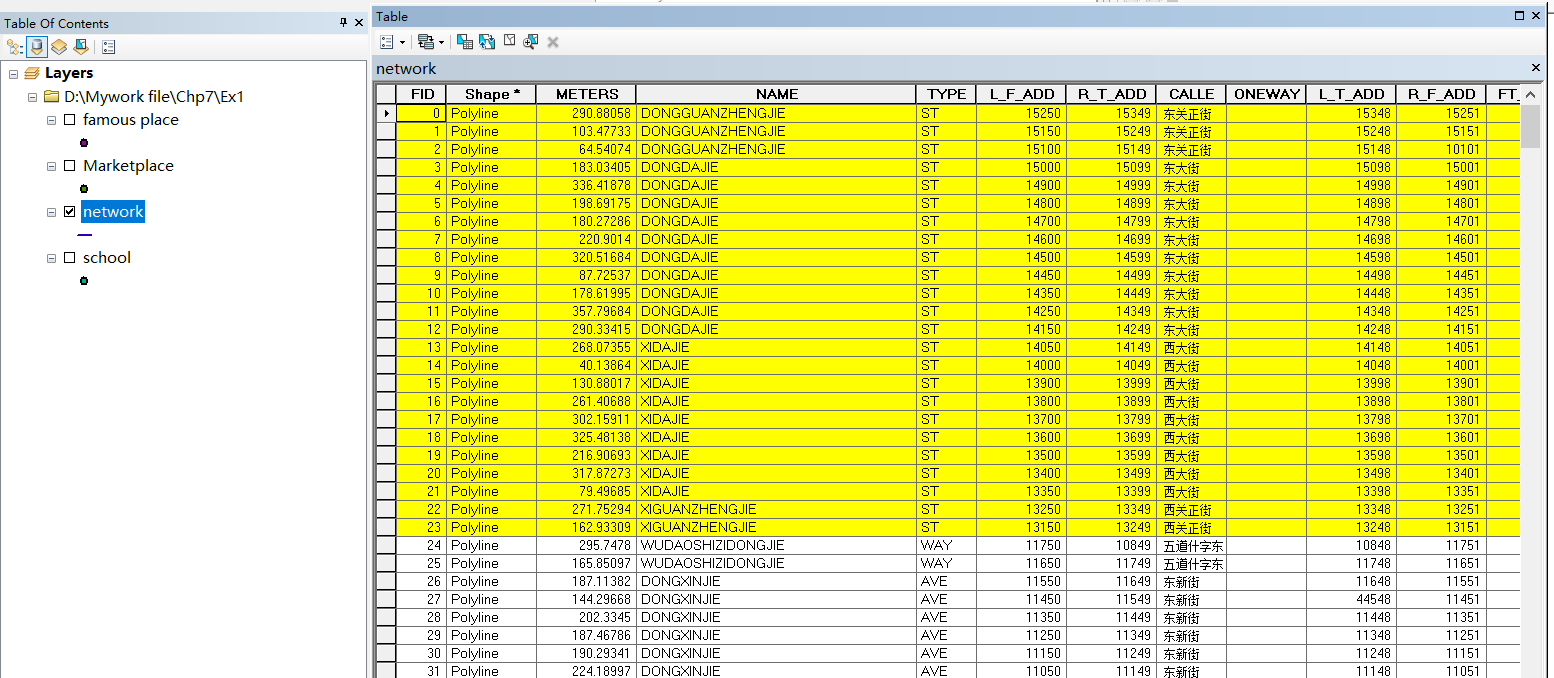Select the CALLE column header

(x=1191, y=94)
